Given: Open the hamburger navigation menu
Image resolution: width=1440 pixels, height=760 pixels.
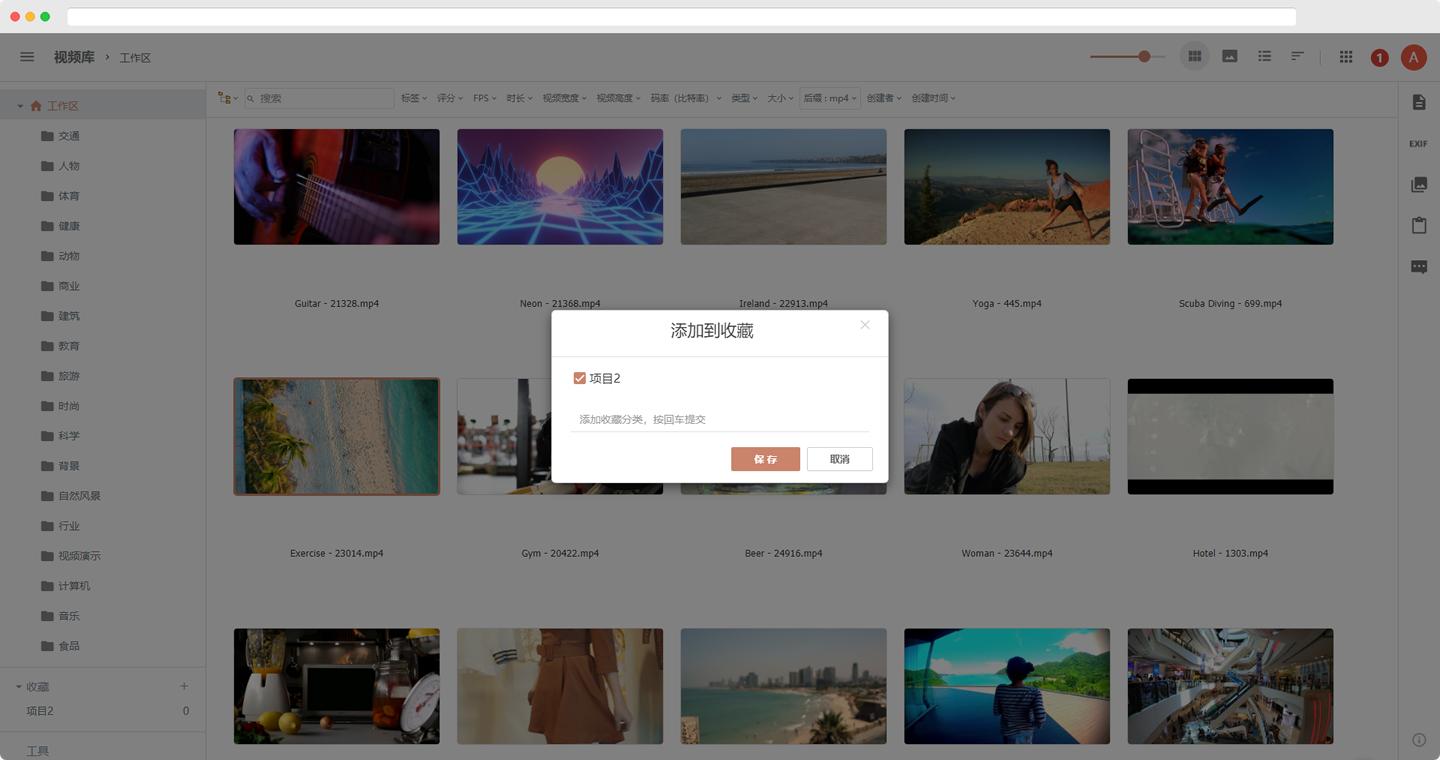Looking at the screenshot, I should coord(27,57).
